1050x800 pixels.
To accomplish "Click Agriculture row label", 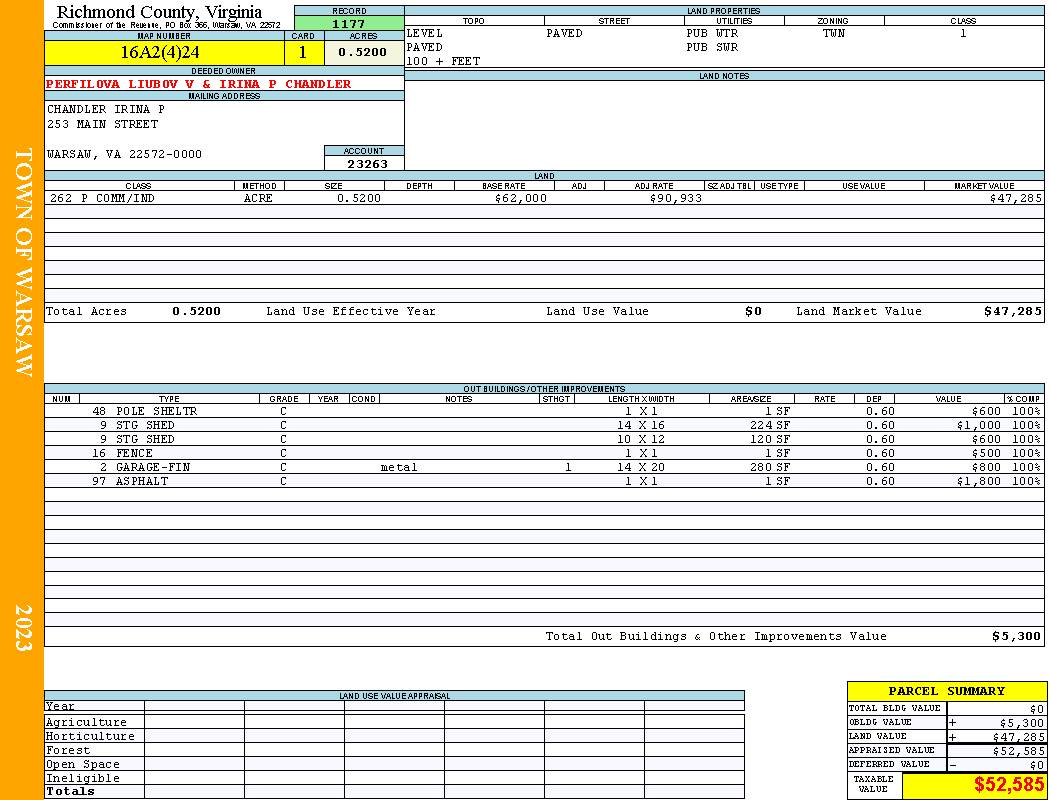I will click(x=86, y=723).
